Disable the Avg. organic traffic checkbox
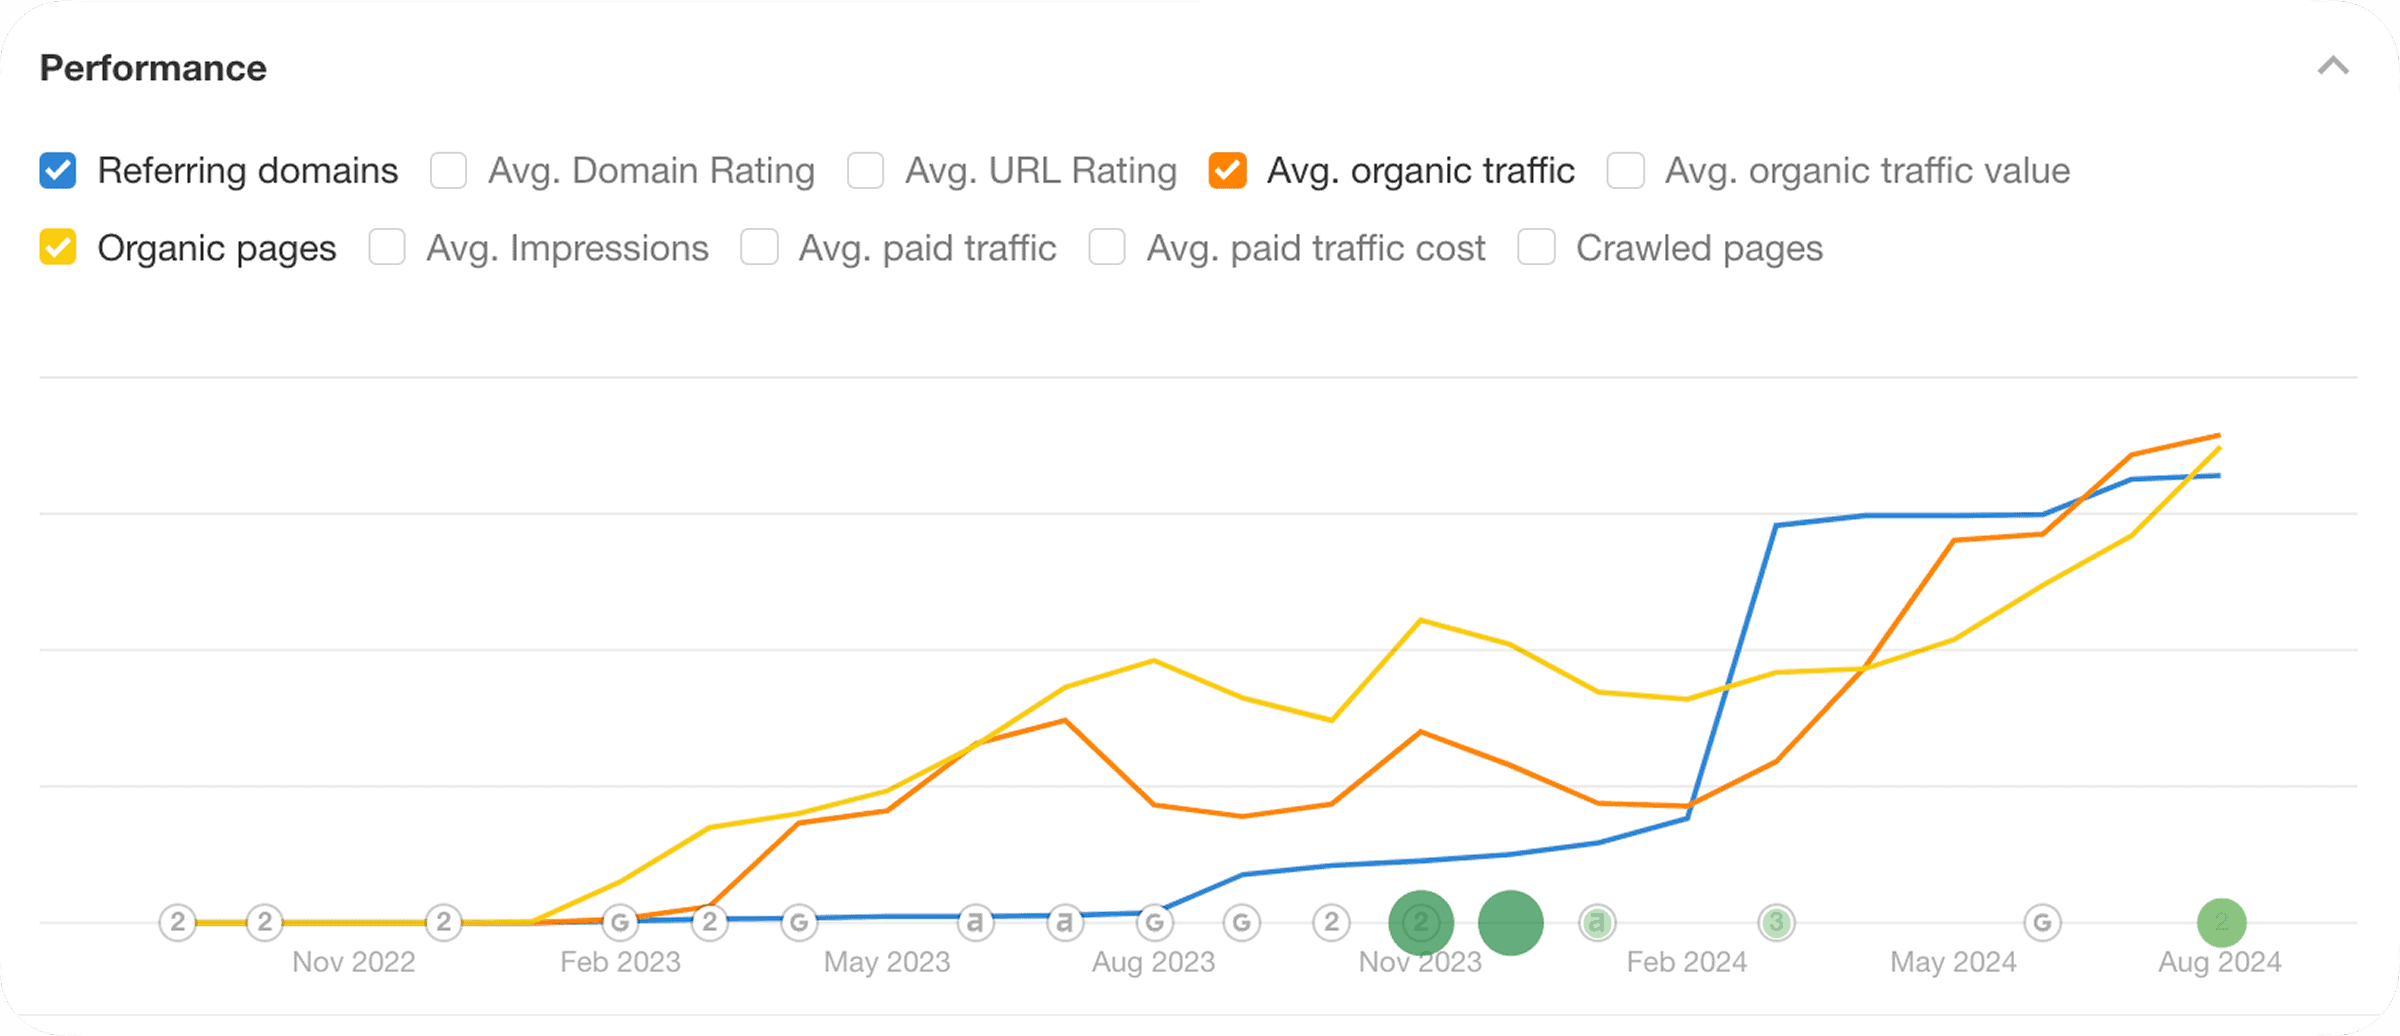The height and width of the screenshot is (1036, 2400). (1227, 171)
